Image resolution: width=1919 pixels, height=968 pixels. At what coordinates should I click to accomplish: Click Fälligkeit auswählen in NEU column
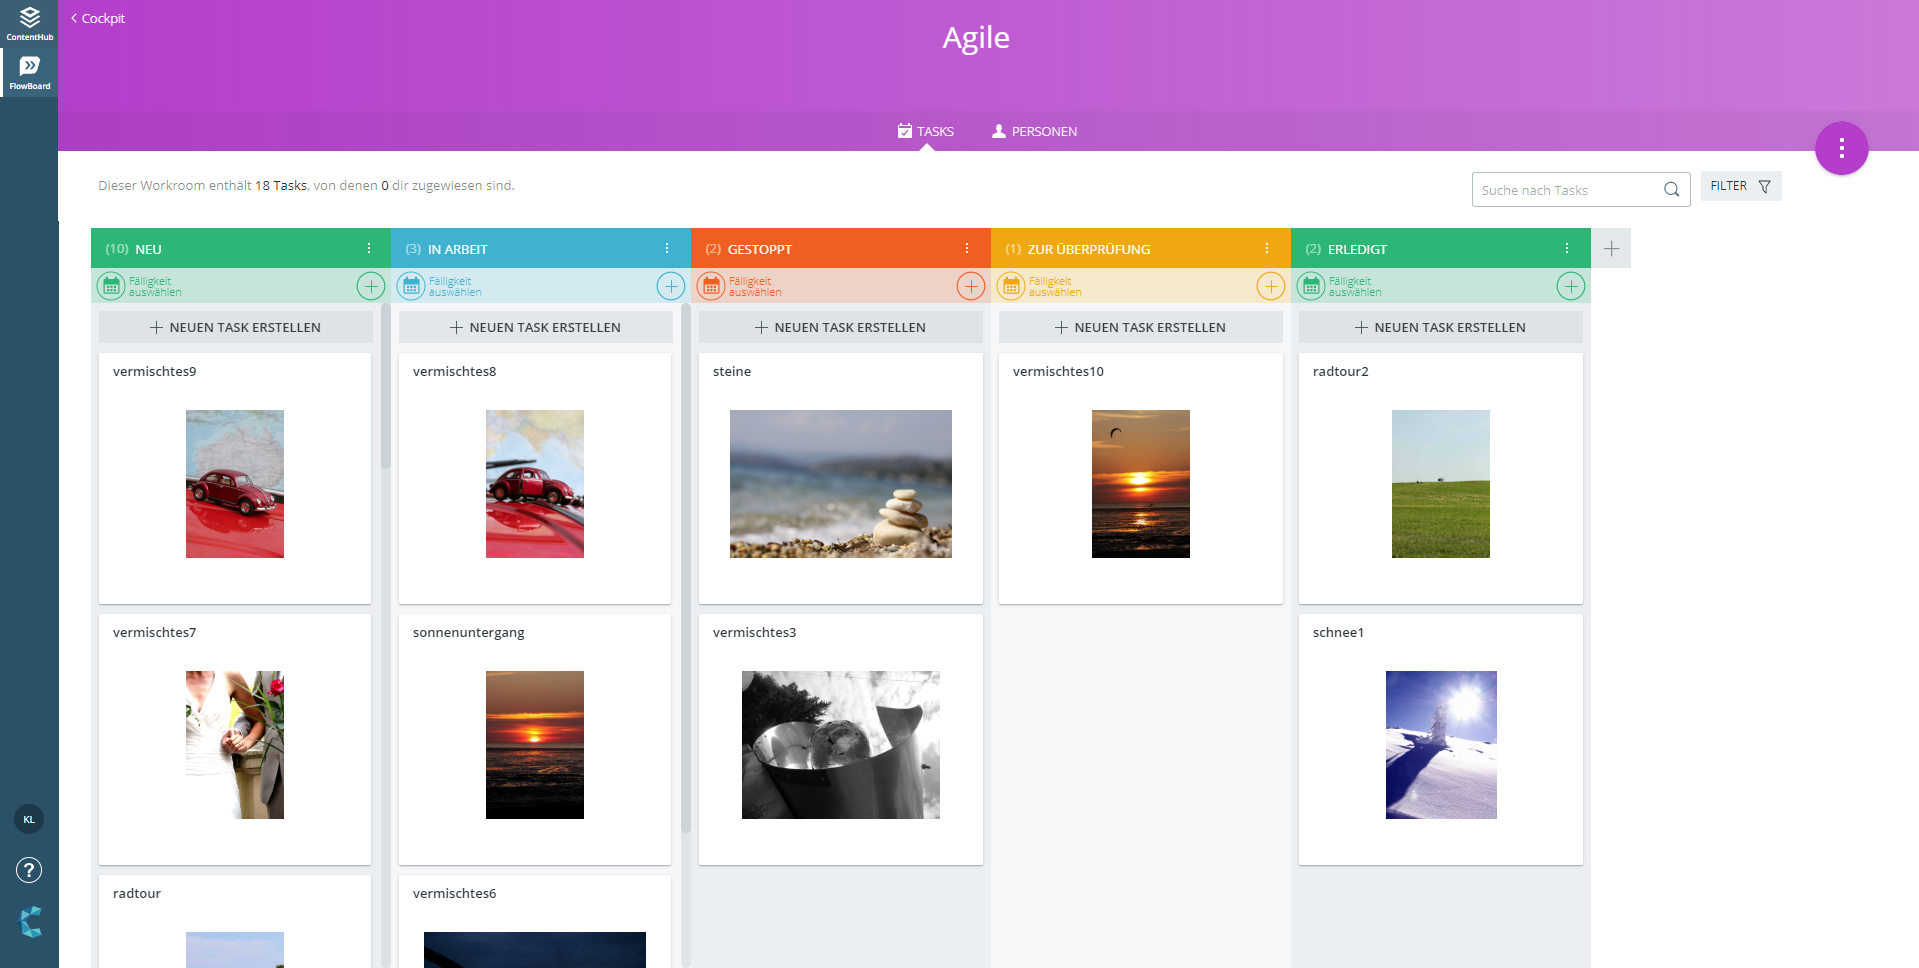point(155,286)
